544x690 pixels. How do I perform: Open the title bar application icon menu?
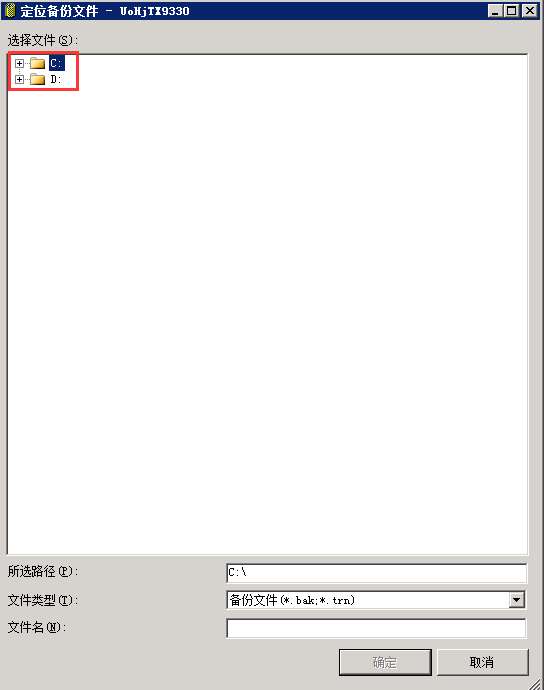pyautogui.click(x=10, y=11)
